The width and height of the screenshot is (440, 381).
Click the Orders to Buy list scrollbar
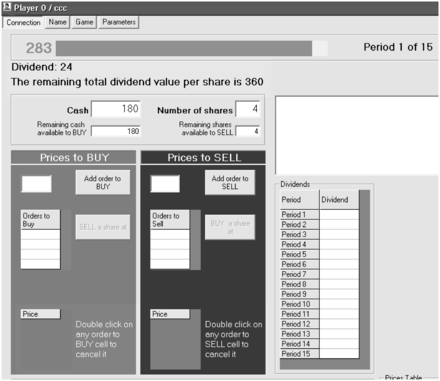(x=65, y=239)
